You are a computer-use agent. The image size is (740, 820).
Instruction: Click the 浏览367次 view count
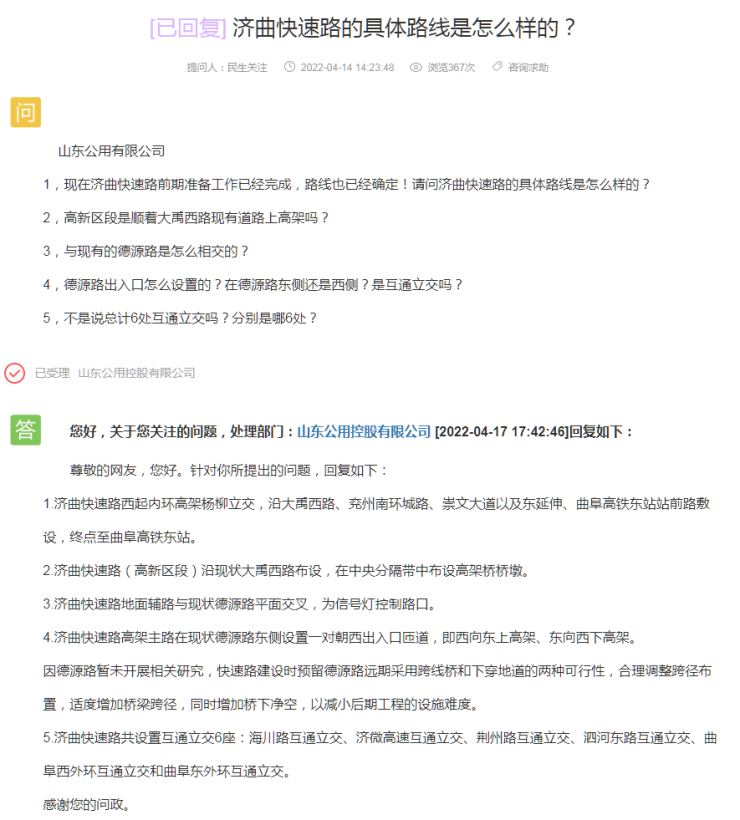(451, 67)
